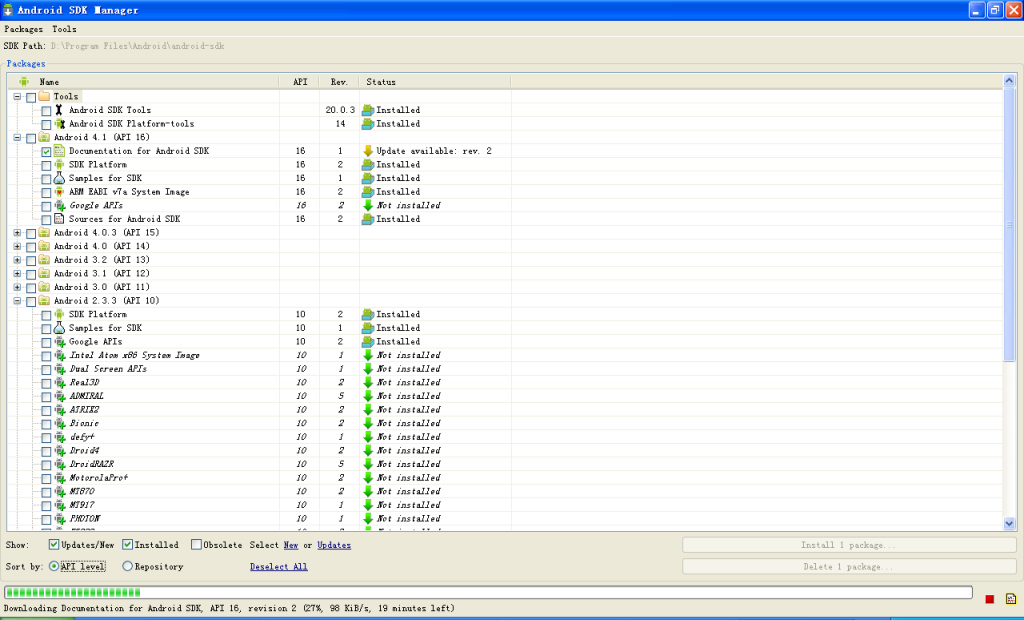
Task: Open the SDK Manager log icon
Action: [x=1011, y=599]
